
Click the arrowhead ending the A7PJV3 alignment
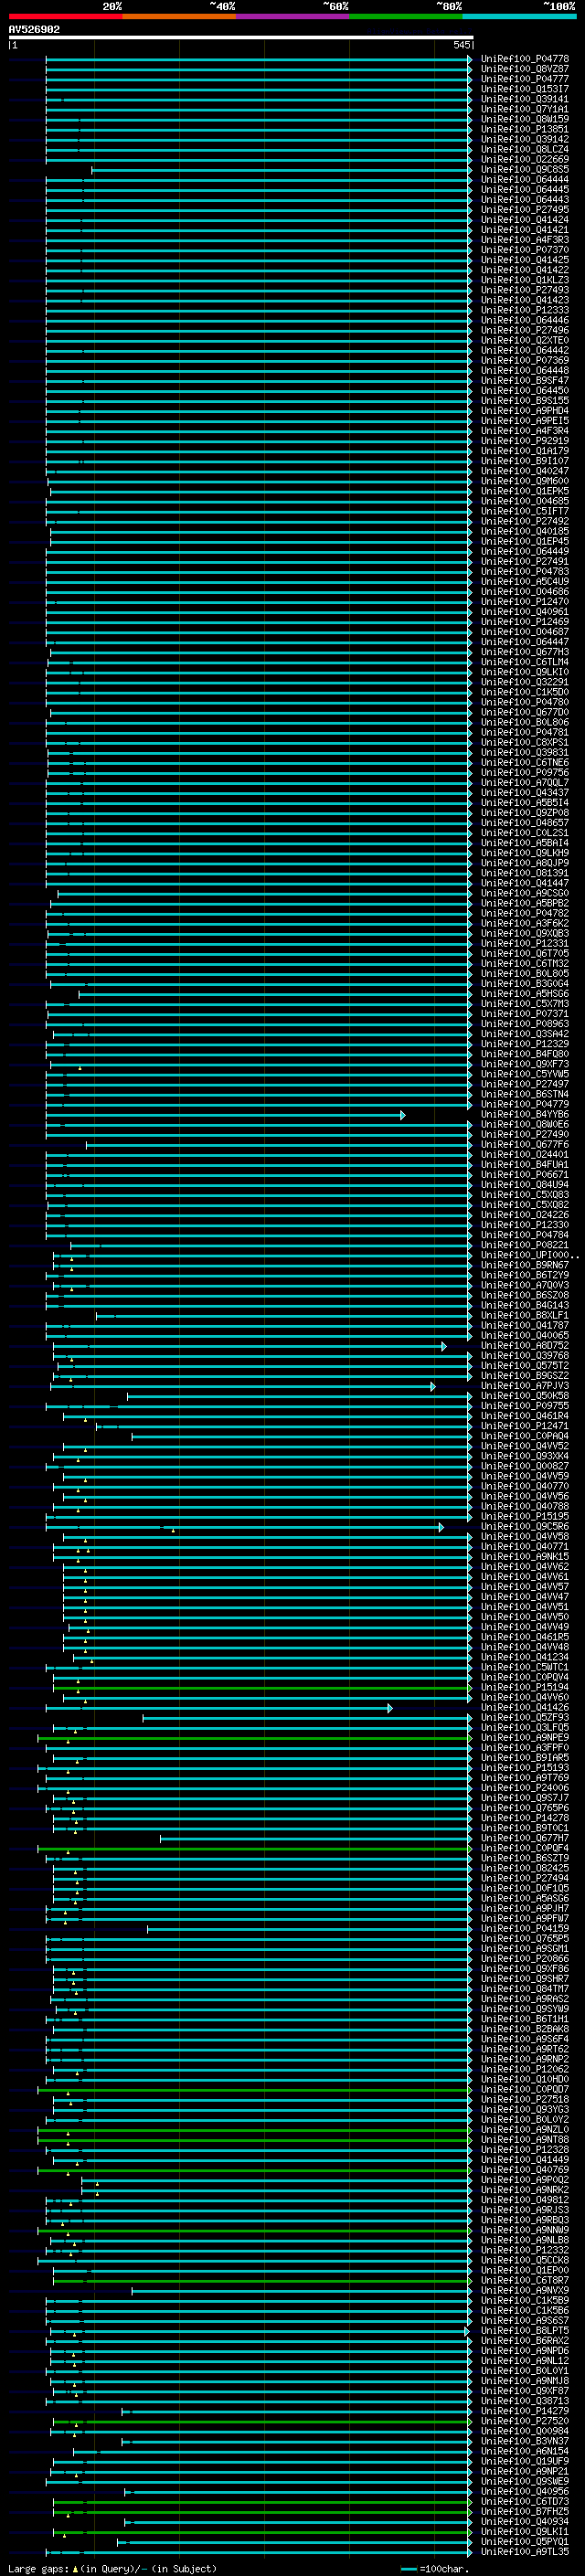click(433, 1386)
